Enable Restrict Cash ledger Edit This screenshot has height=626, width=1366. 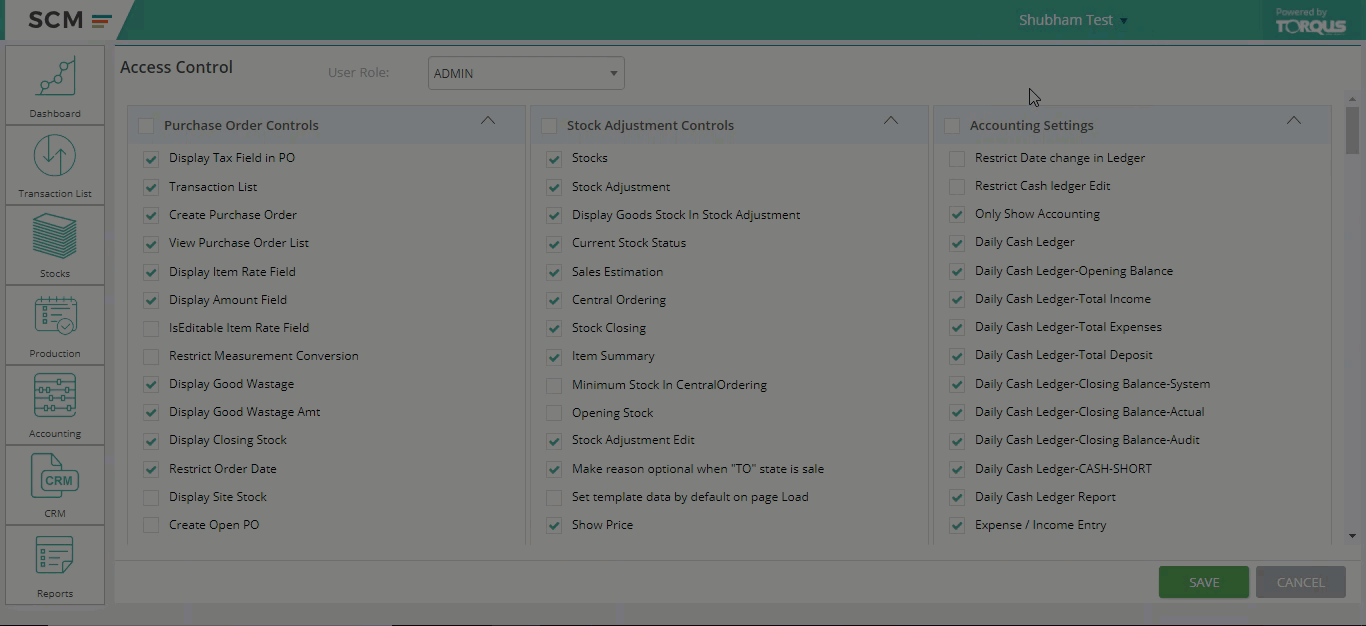point(957,186)
